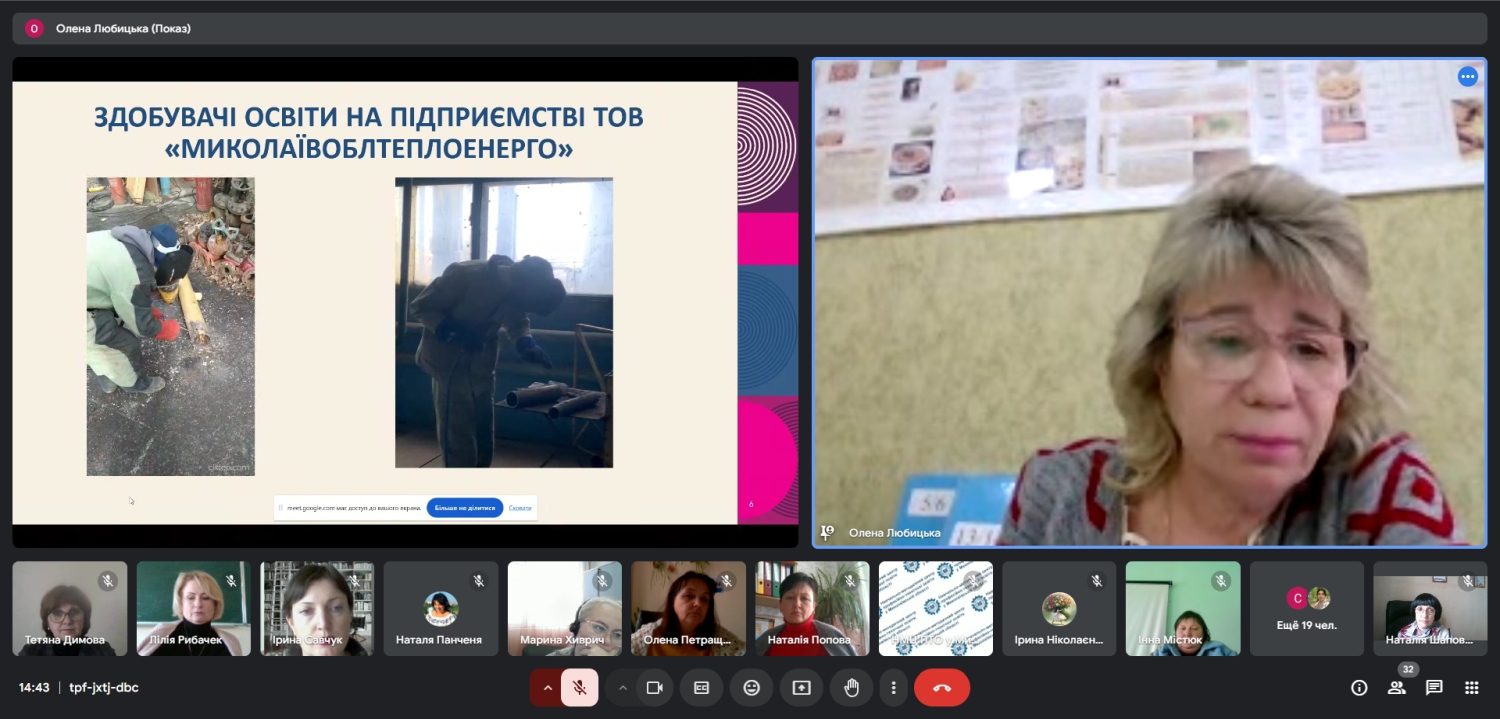Open the emoji reactions button
This screenshot has width=1500, height=719.
(x=751, y=688)
